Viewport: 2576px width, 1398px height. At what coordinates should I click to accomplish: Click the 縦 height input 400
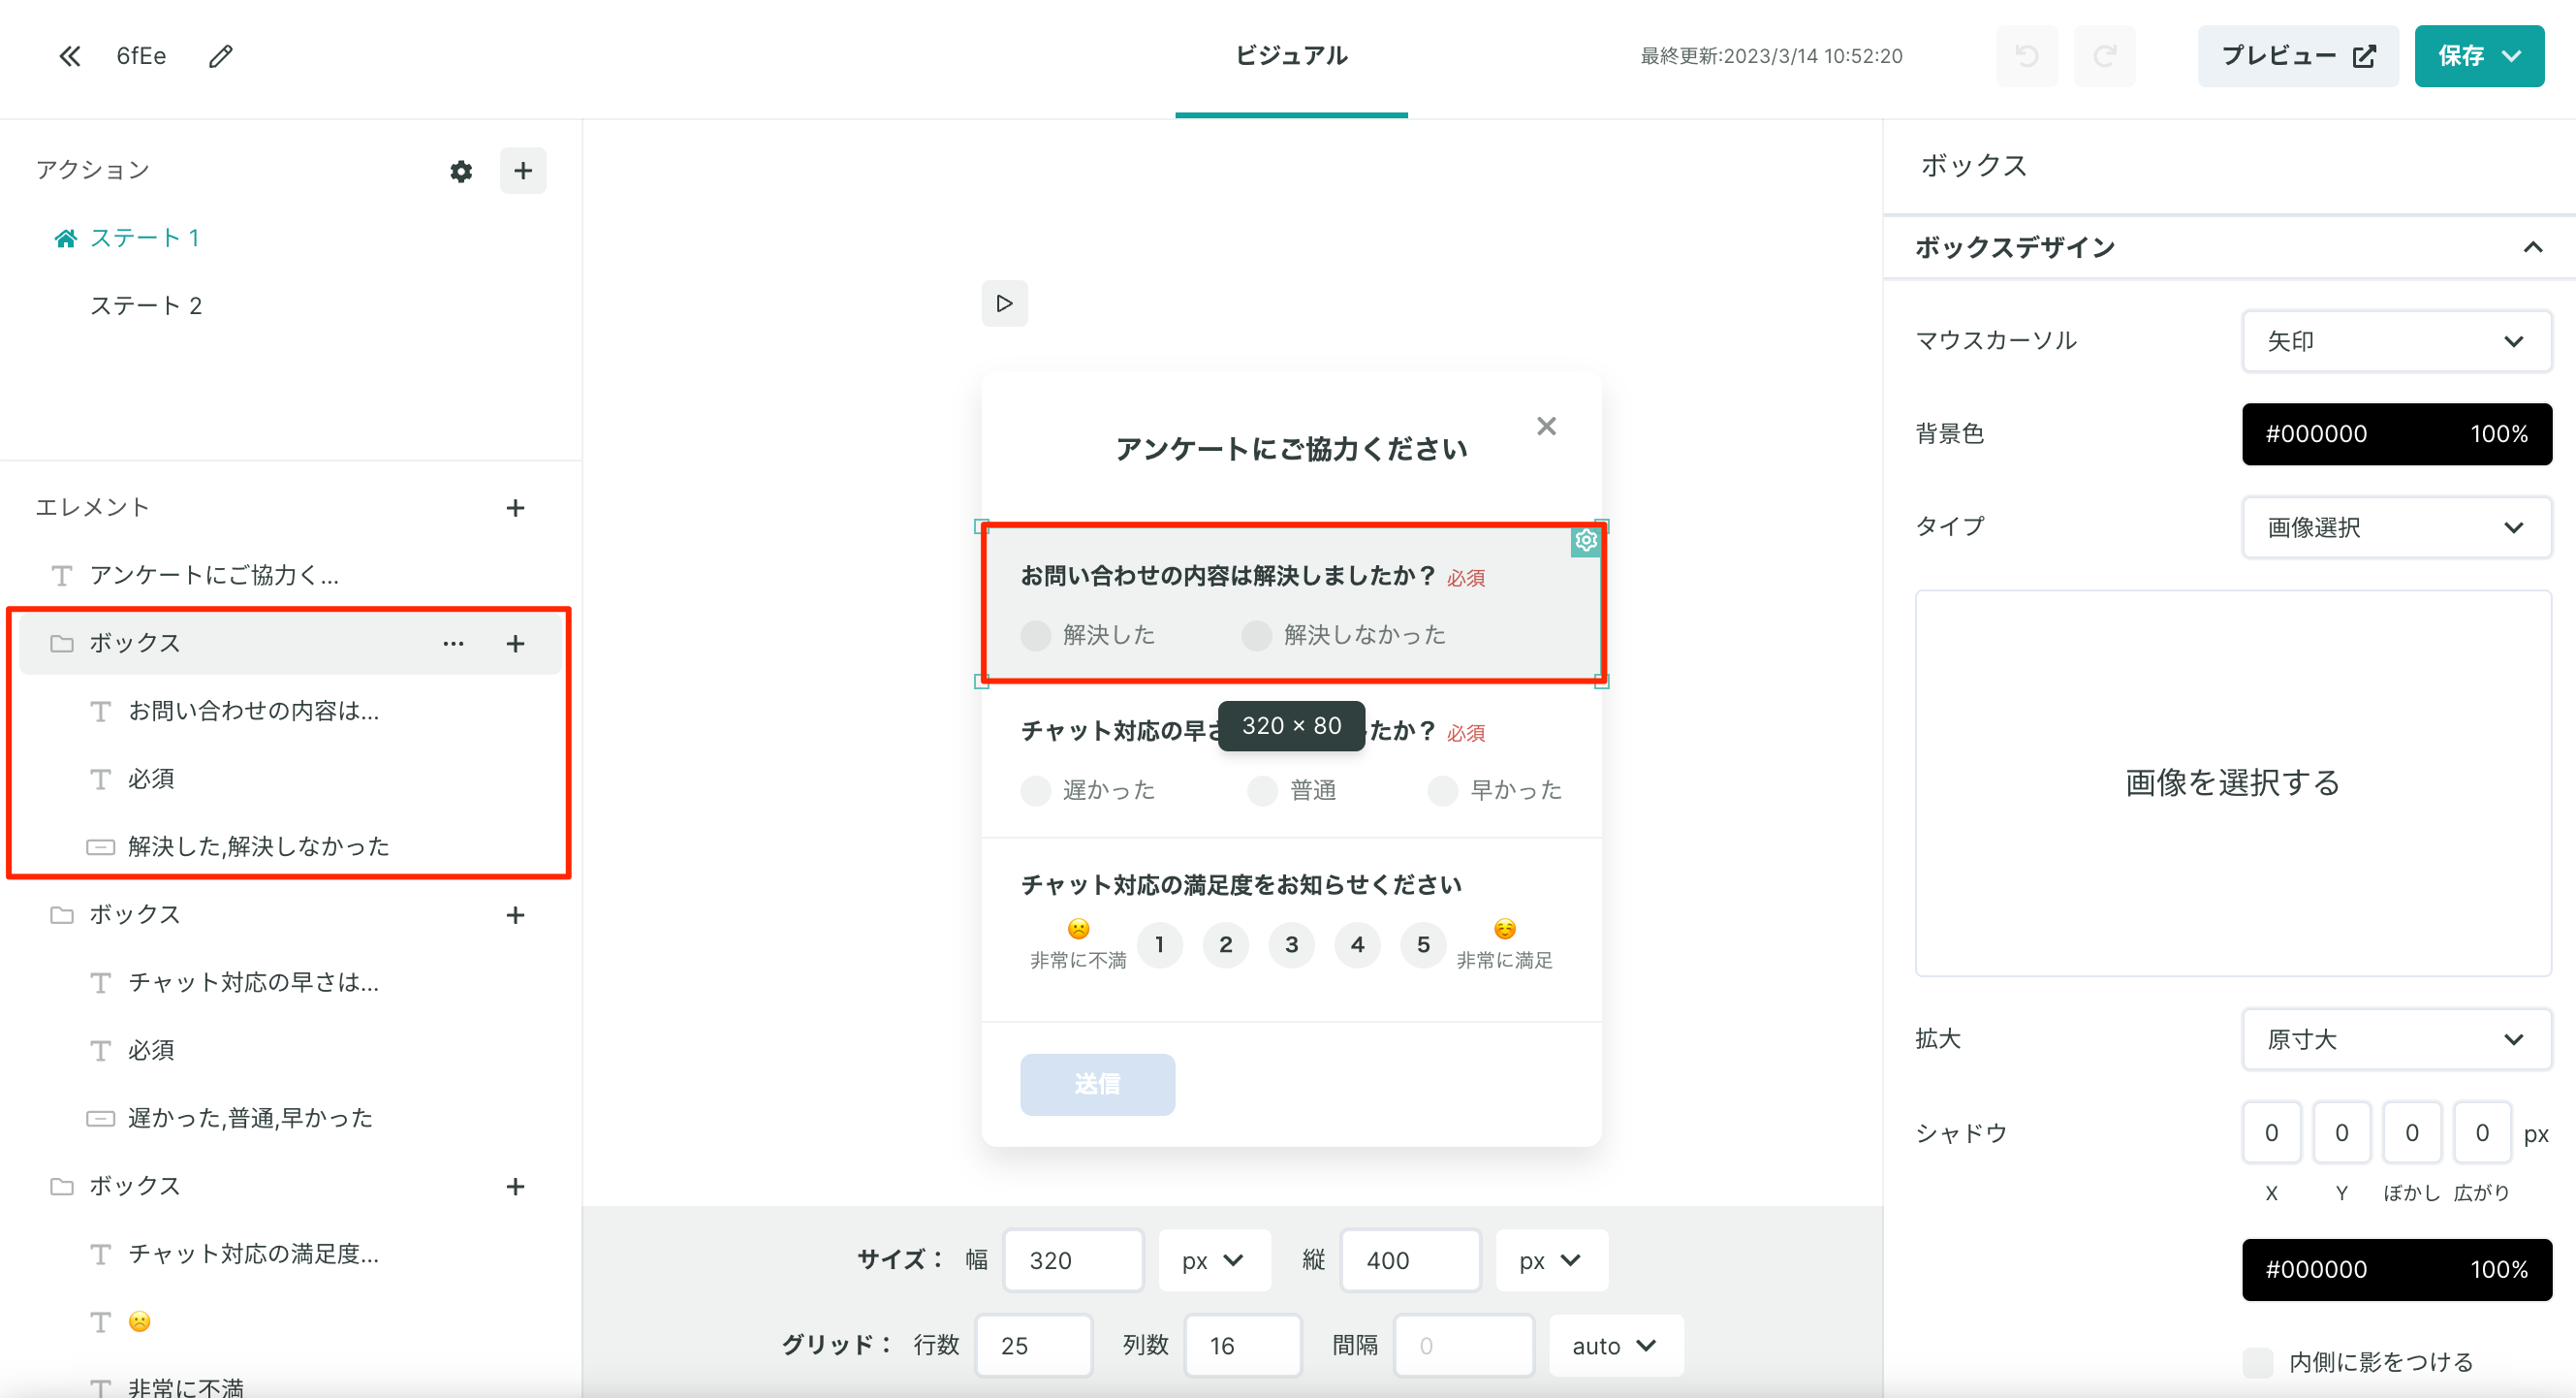tap(1410, 1260)
